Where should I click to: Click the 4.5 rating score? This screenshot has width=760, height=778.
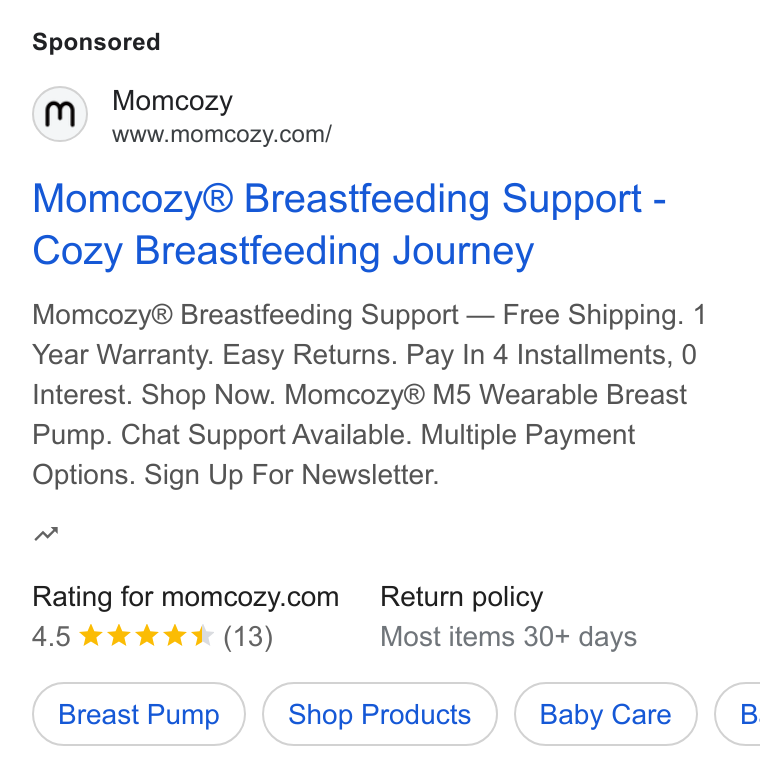click(51, 636)
